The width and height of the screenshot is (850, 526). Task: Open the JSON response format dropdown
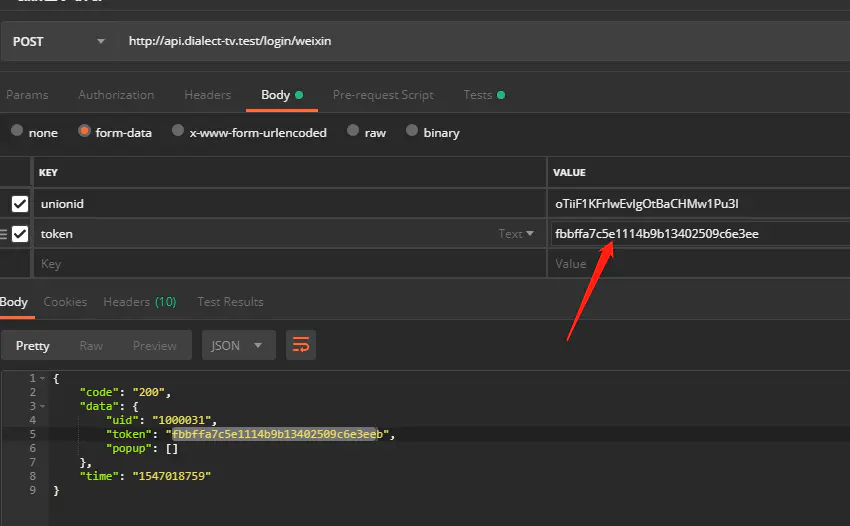click(x=239, y=345)
